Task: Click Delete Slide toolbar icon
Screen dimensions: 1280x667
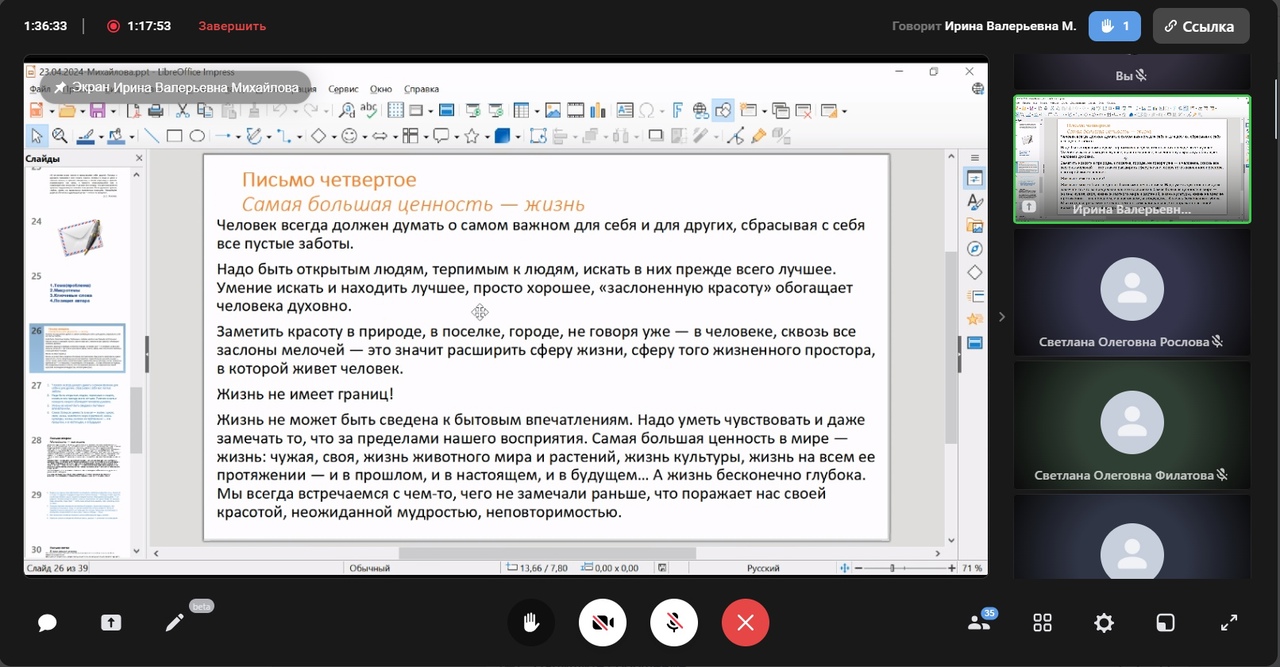Action: pos(804,111)
